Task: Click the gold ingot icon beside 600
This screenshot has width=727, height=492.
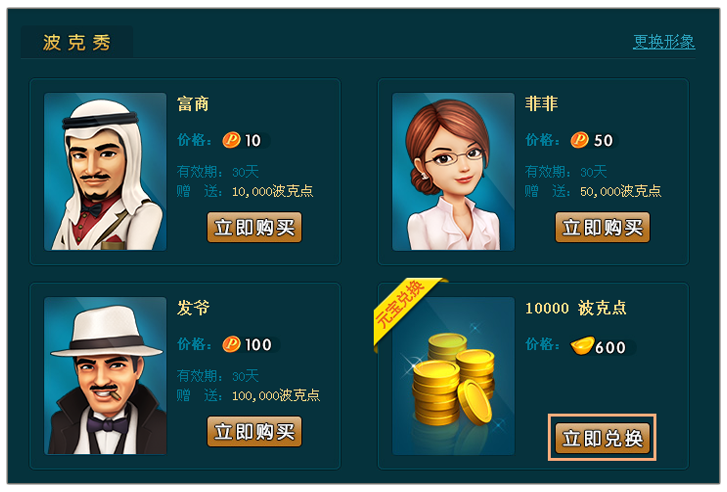Action: pyautogui.click(x=581, y=346)
